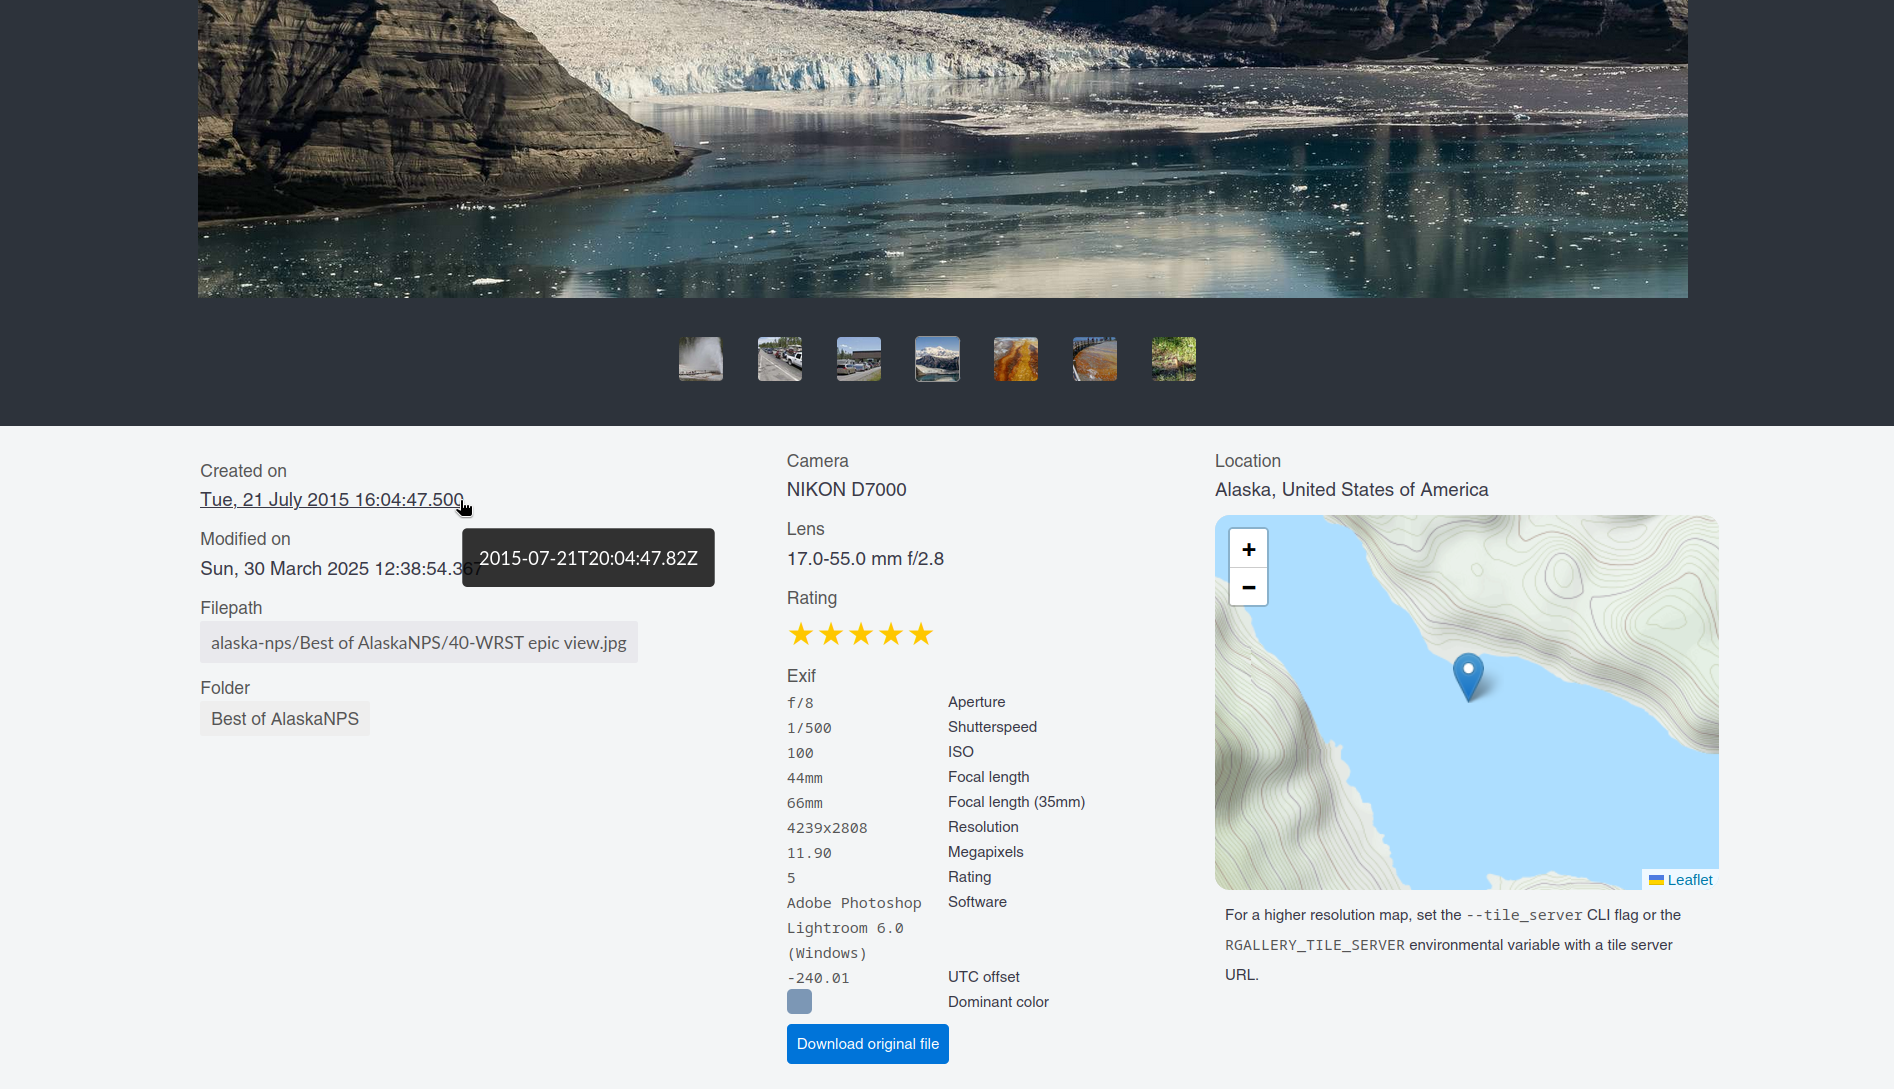This screenshot has width=1894, height=1089.
Task: Click the blue map location marker
Action: [x=1467, y=675]
